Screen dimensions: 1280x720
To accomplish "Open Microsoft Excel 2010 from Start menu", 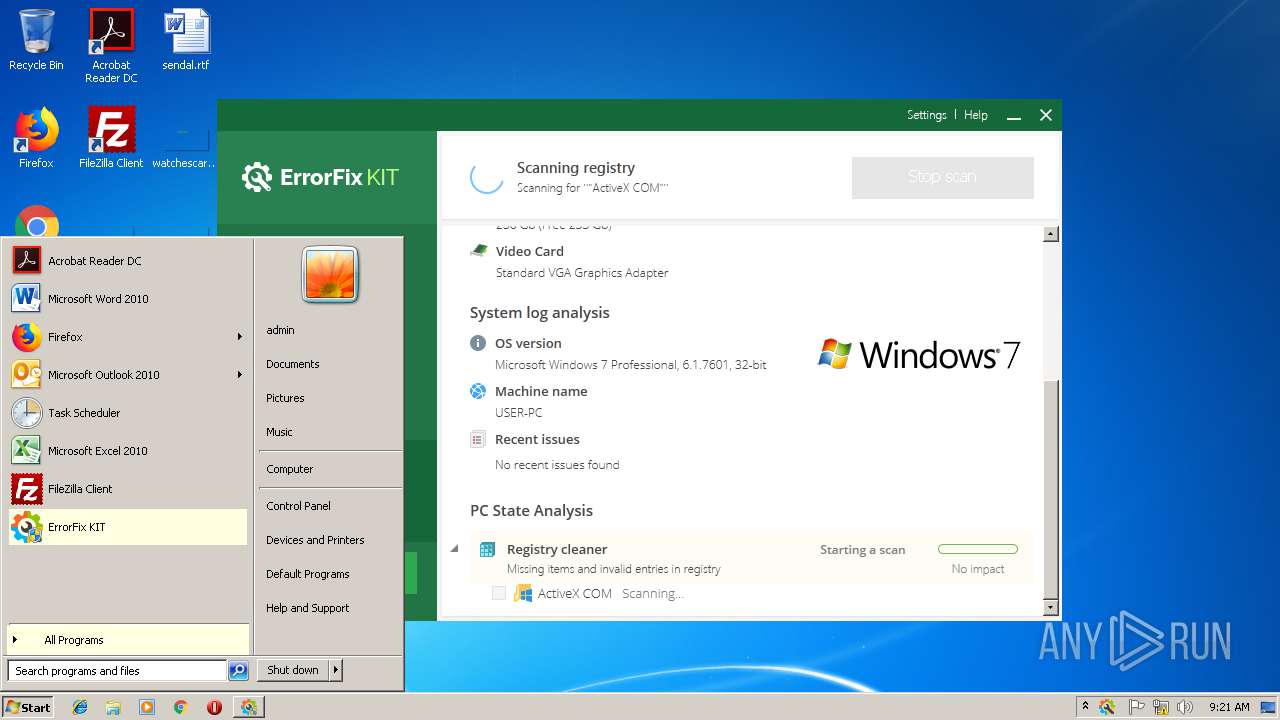I will (x=128, y=451).
